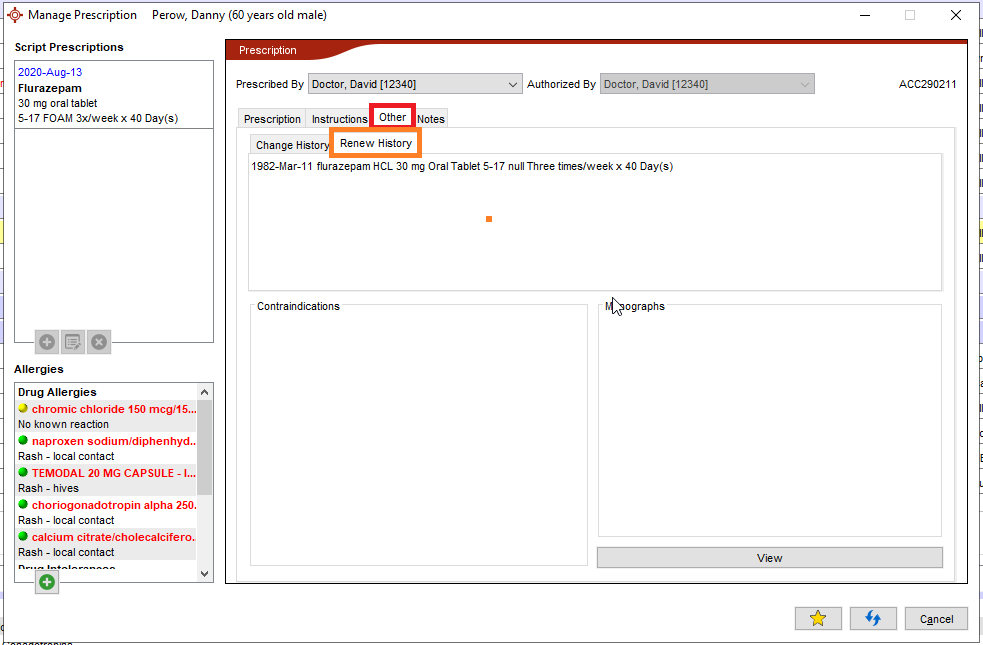Add a new allergy with green plus
Image resolution: width=983 pixels, height=645 pixels.
point(47,582)
